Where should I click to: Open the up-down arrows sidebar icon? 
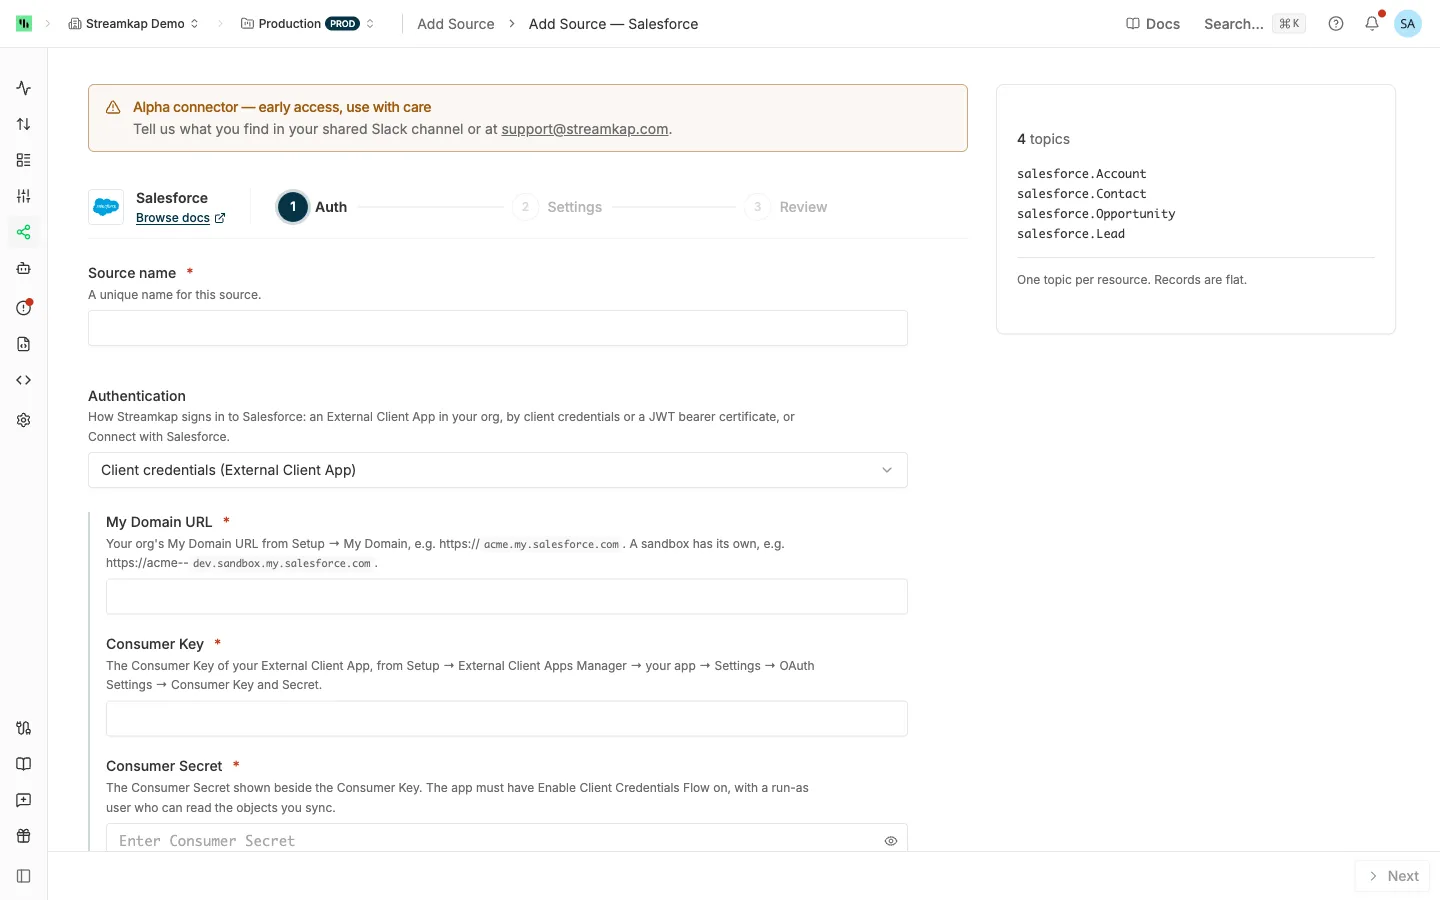pos(24,124)
